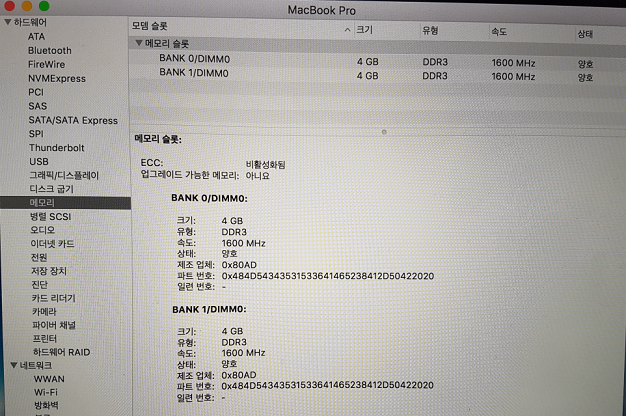Screen dimensions: 626x416
Task: Open SATA/SATA Express details
Action: (x=73, y=120)
